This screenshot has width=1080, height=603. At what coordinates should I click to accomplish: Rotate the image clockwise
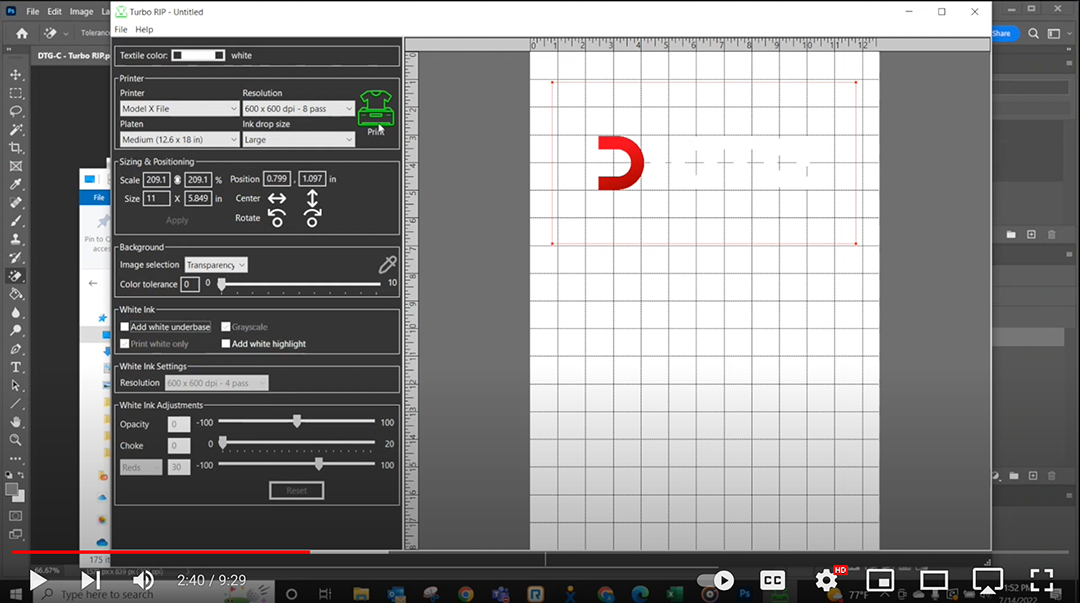(312, 218)
